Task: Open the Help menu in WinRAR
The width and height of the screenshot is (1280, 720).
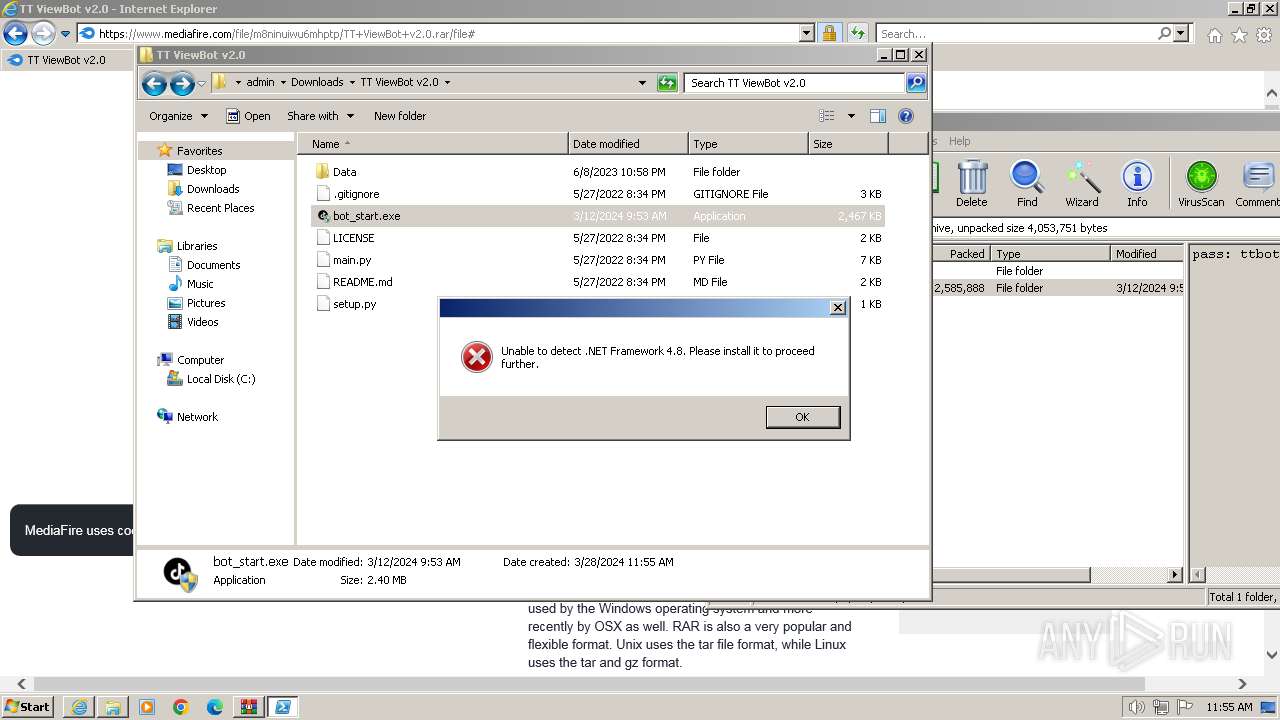Action: point(959,141)
